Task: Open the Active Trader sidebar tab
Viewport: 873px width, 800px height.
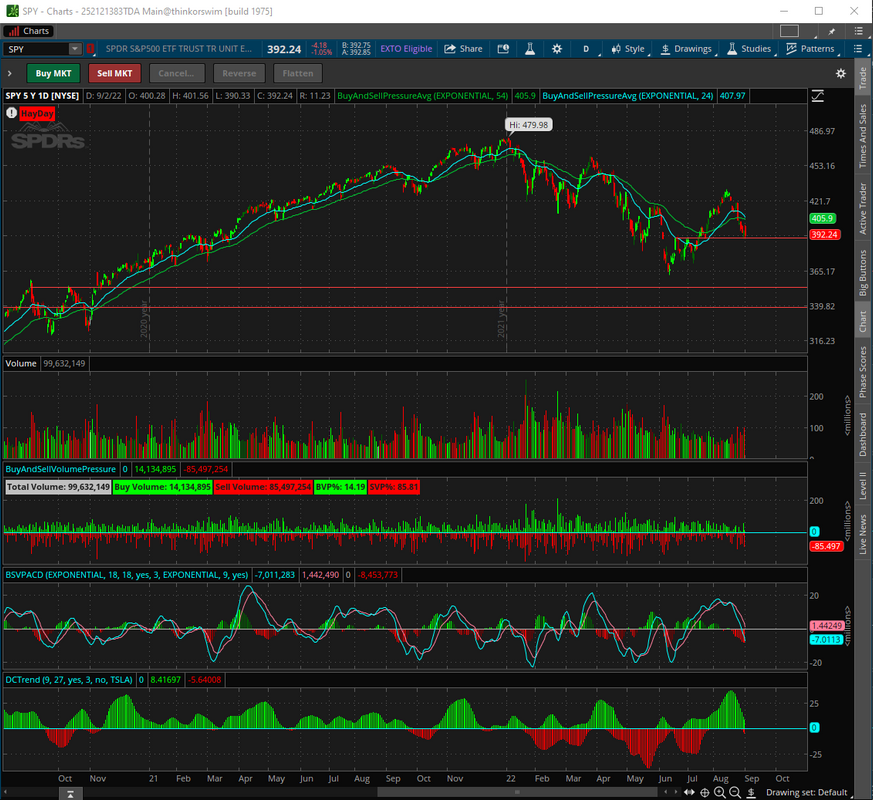Action: click(862, 208)
